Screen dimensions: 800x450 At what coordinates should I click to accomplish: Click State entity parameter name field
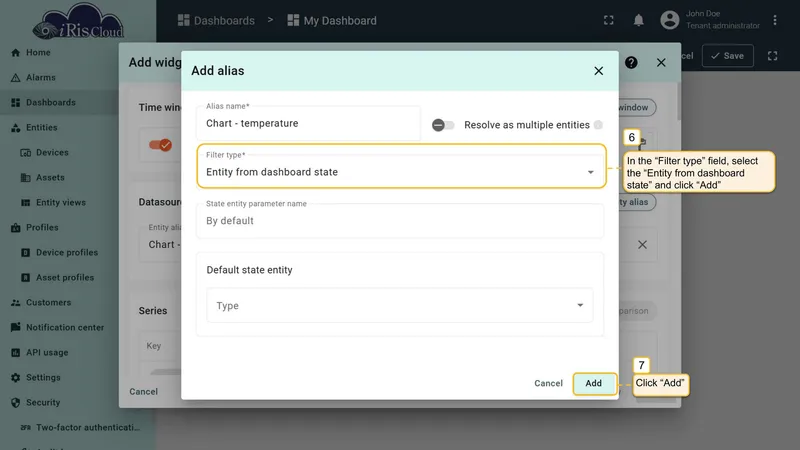click(x=399, y=221)
